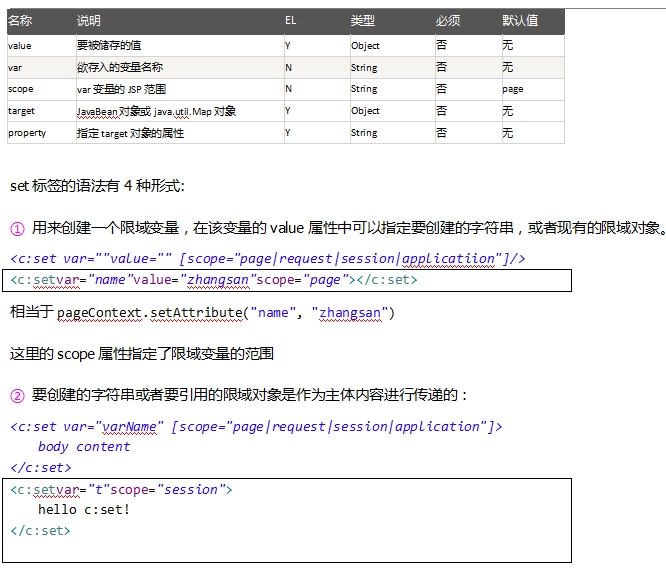Click the italic syntax line with var="" value=""
The image size is (666, 572).
[268, 259]
